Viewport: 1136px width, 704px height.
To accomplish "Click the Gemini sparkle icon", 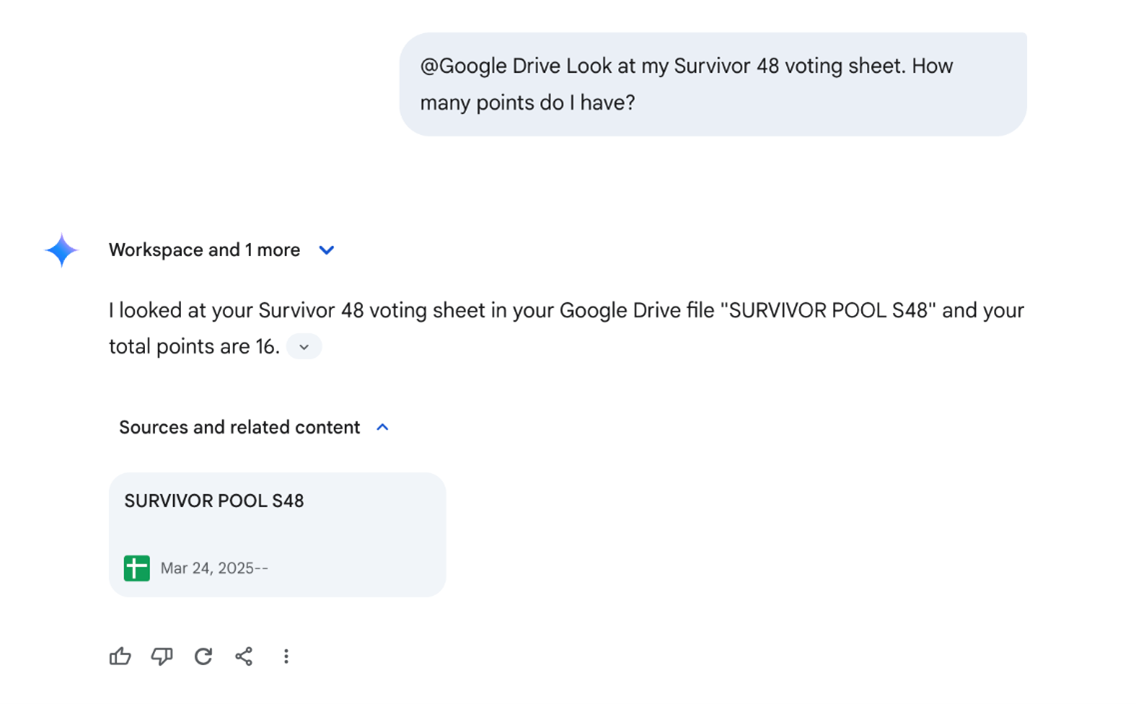I will 61,250.
